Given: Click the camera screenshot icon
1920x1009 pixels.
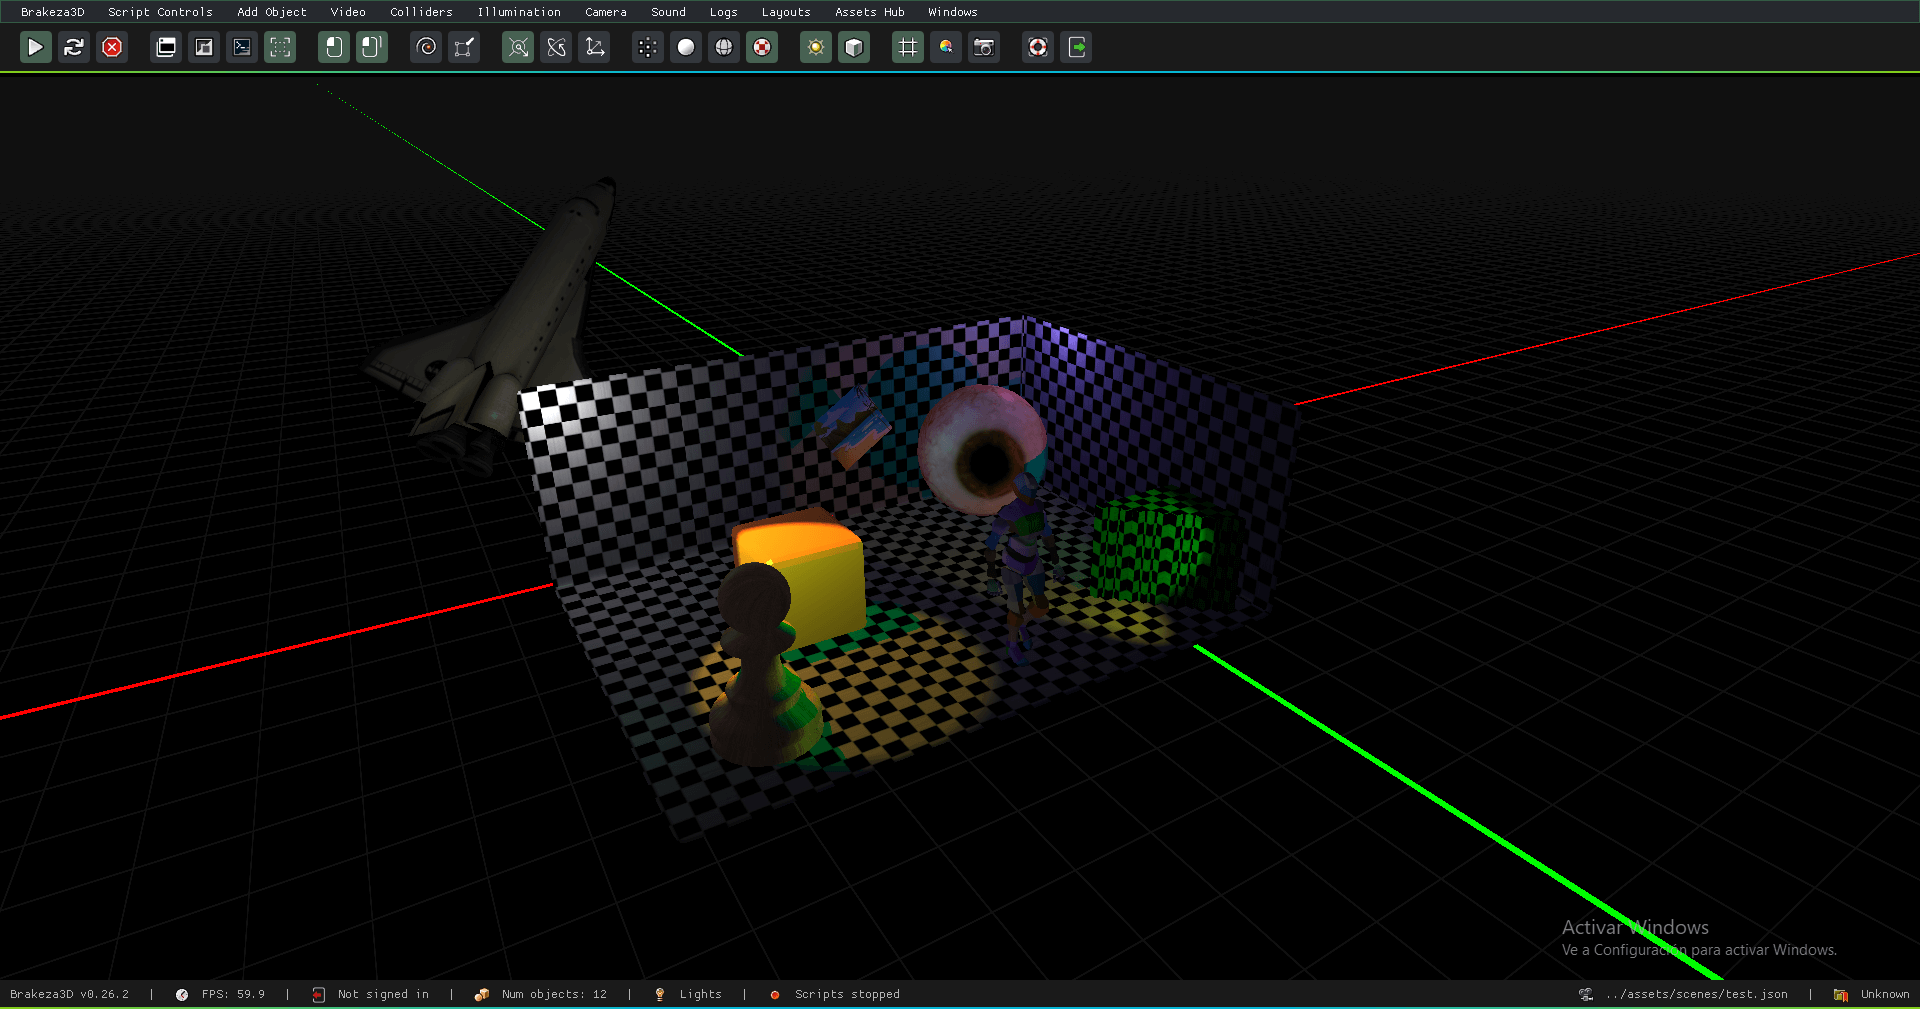Looking at the screenshot, I should (984, 47).
